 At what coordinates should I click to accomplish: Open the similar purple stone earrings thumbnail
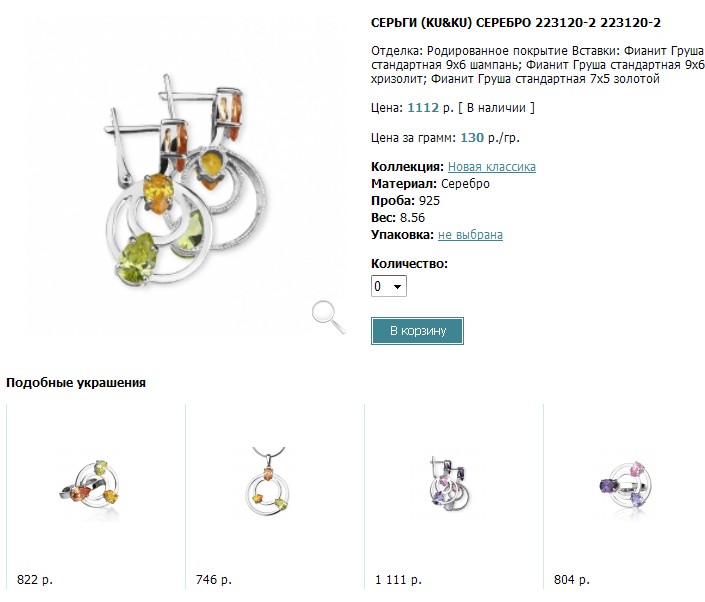448,485
